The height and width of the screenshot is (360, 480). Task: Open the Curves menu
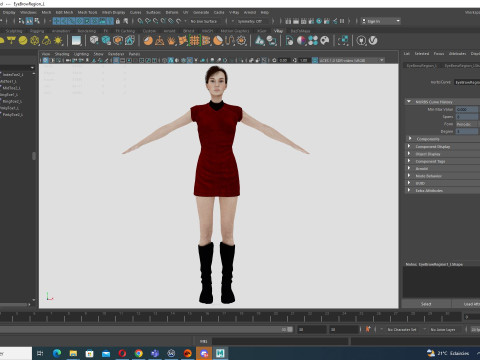[x=135, y=12]
